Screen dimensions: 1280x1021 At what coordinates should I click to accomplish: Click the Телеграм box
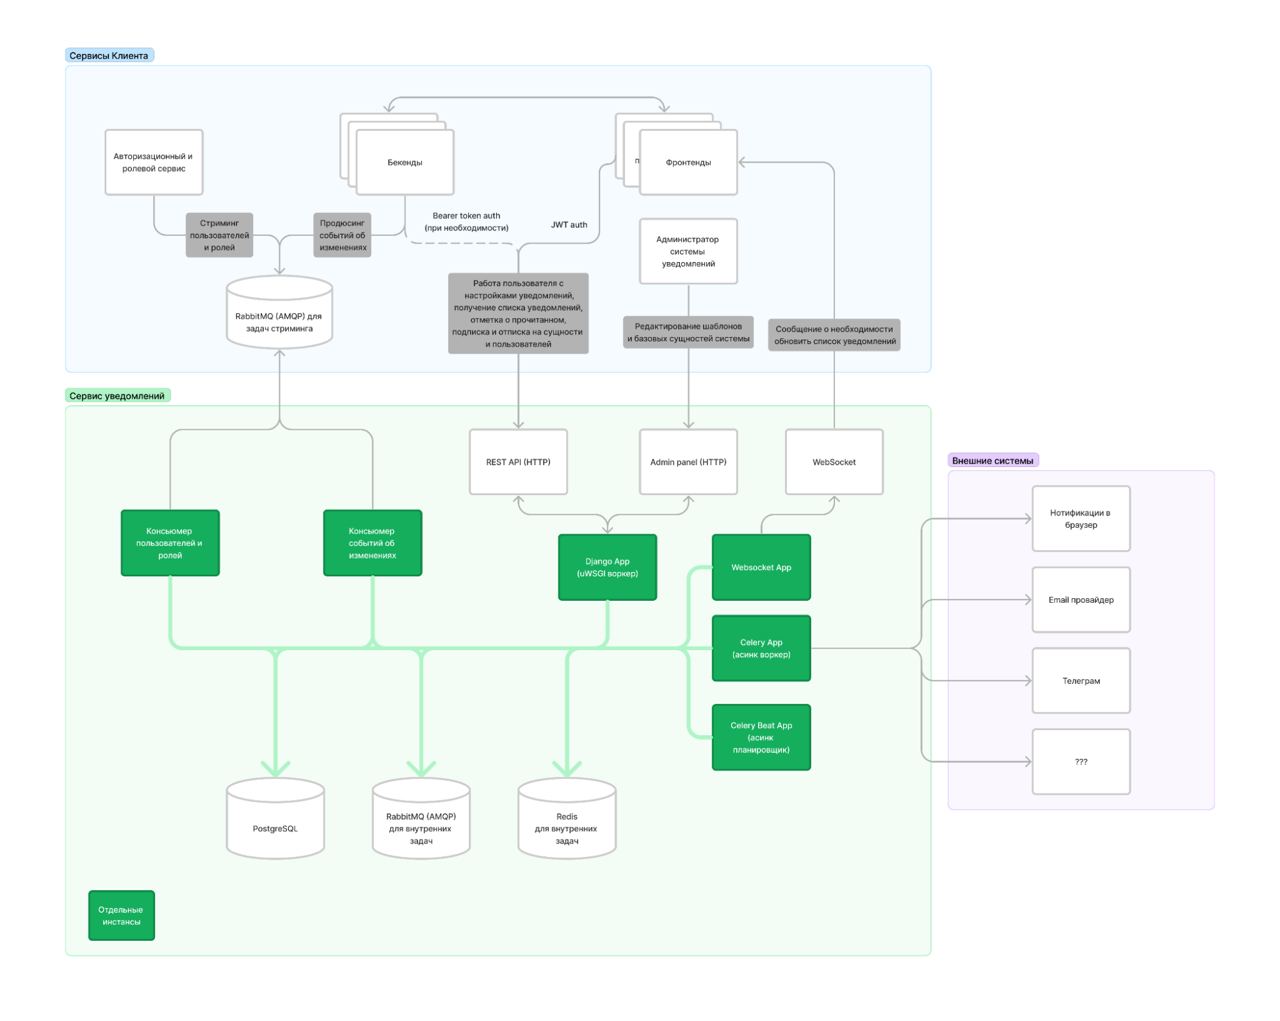pyautogui.click(x=1081, y=681)
